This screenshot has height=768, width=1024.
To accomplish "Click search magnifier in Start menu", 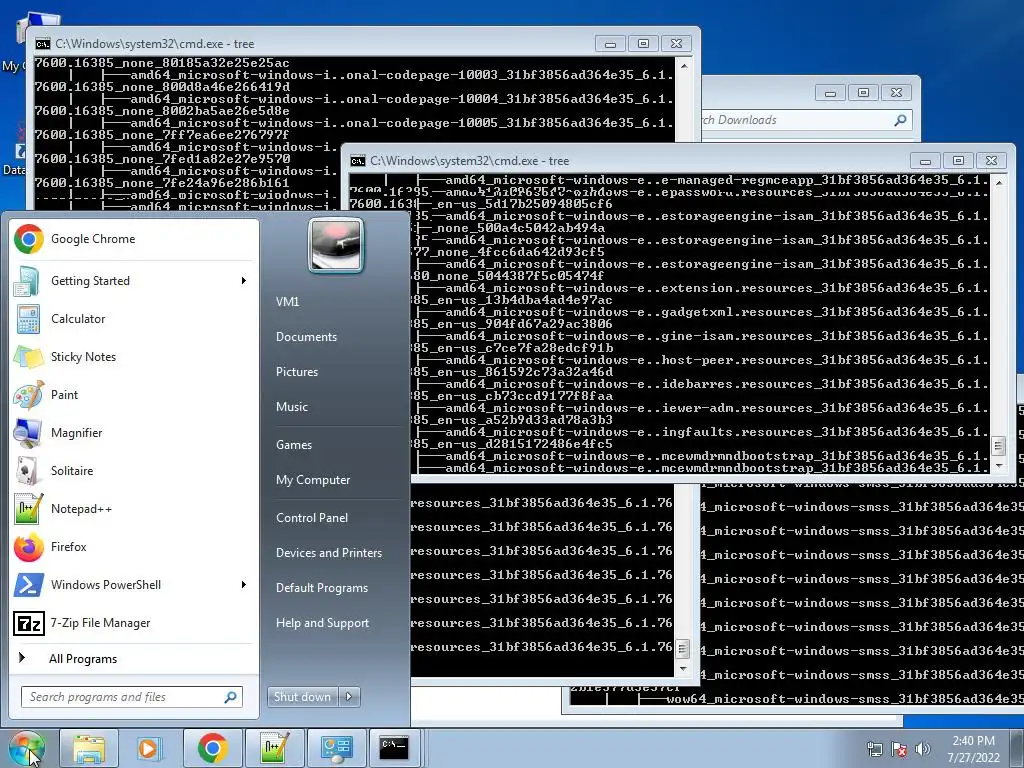I will (231, 697).
